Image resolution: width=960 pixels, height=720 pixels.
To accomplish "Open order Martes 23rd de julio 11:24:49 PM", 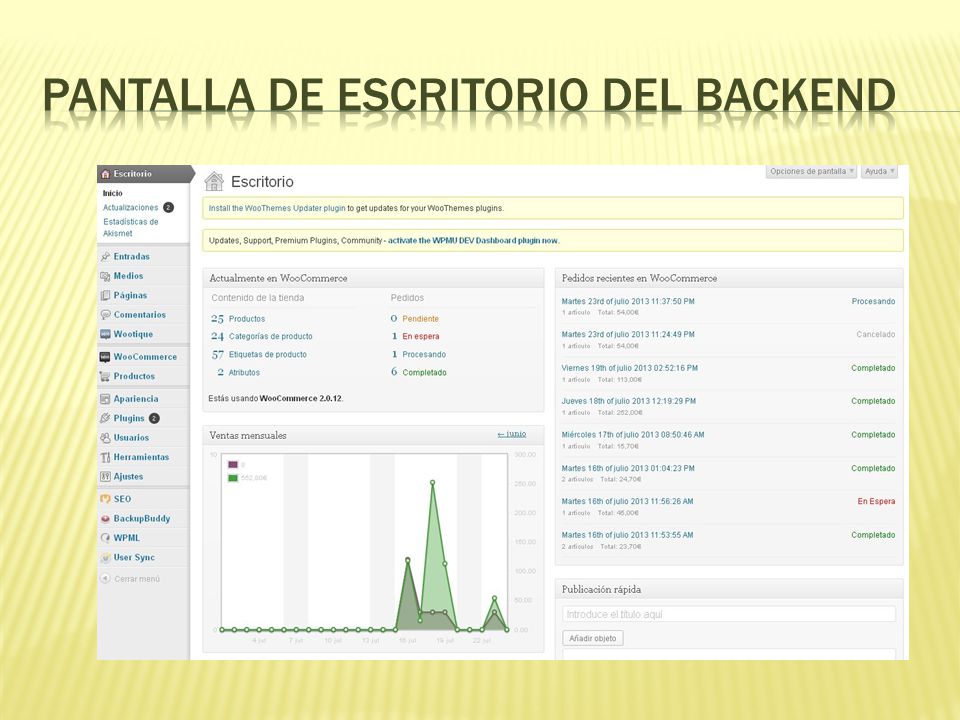I will pyautogui.click(x=628, y=334).
